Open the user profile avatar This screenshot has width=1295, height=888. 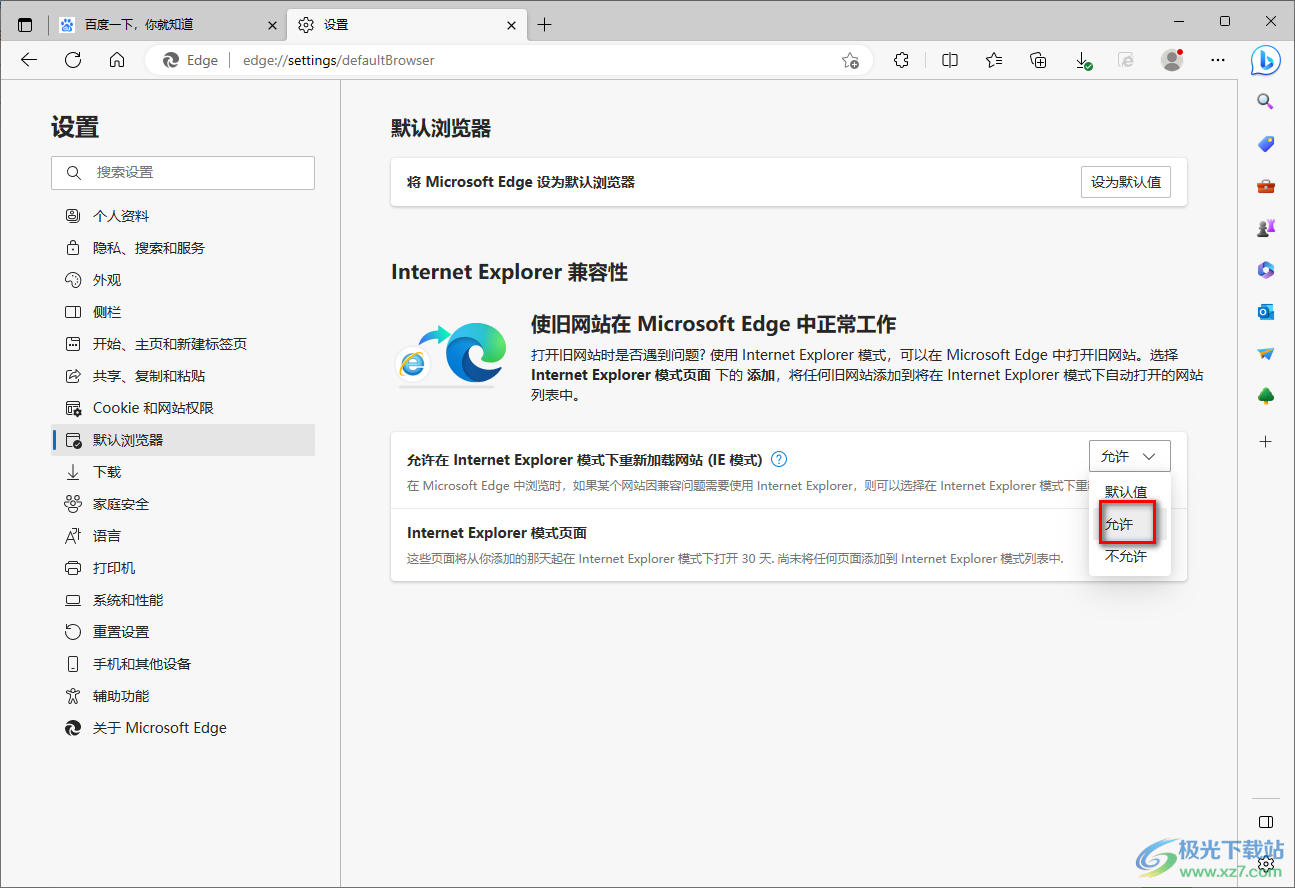pos(1172,60)
